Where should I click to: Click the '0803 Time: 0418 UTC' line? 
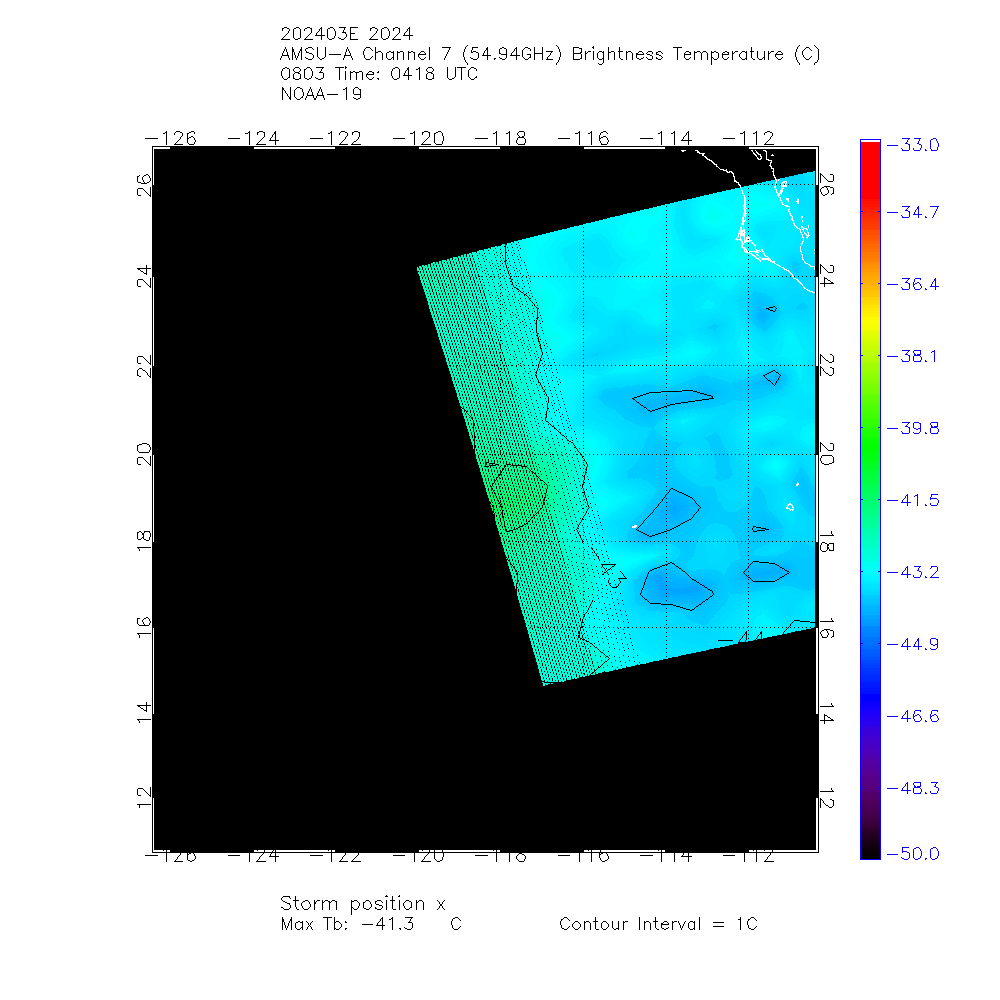point(379,74)
